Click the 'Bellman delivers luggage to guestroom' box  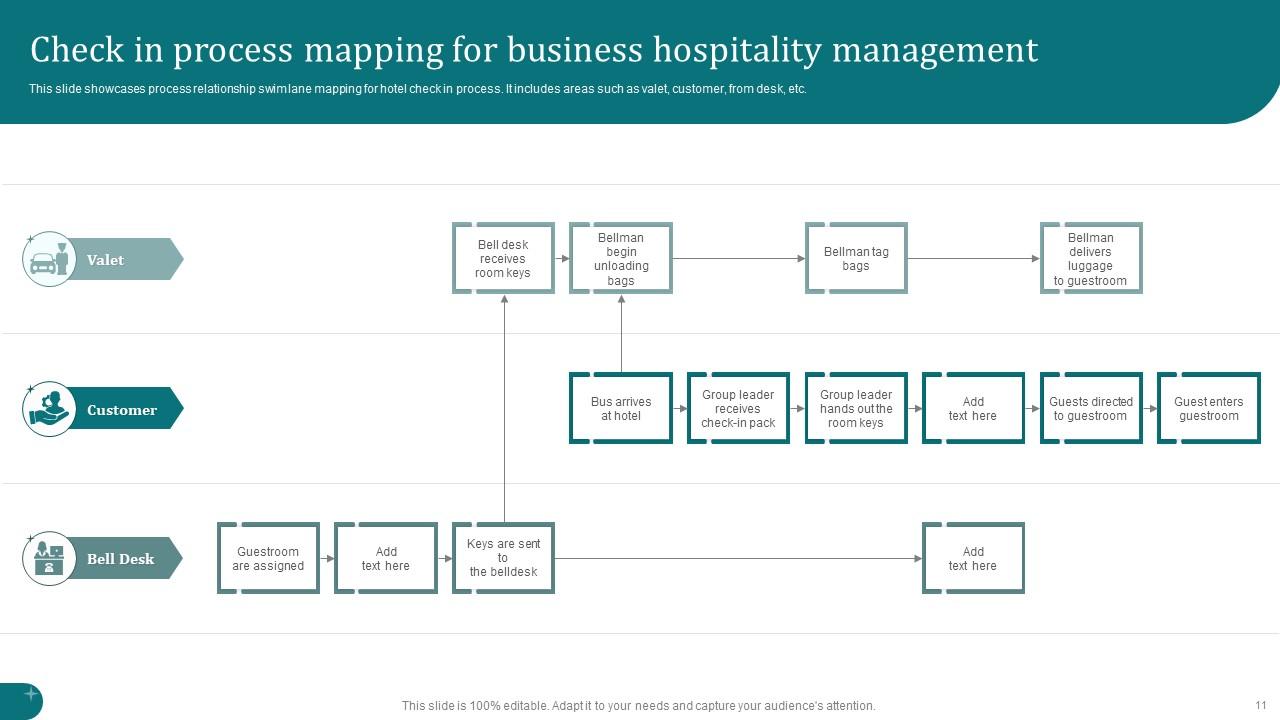click(x=1091, y=258)
